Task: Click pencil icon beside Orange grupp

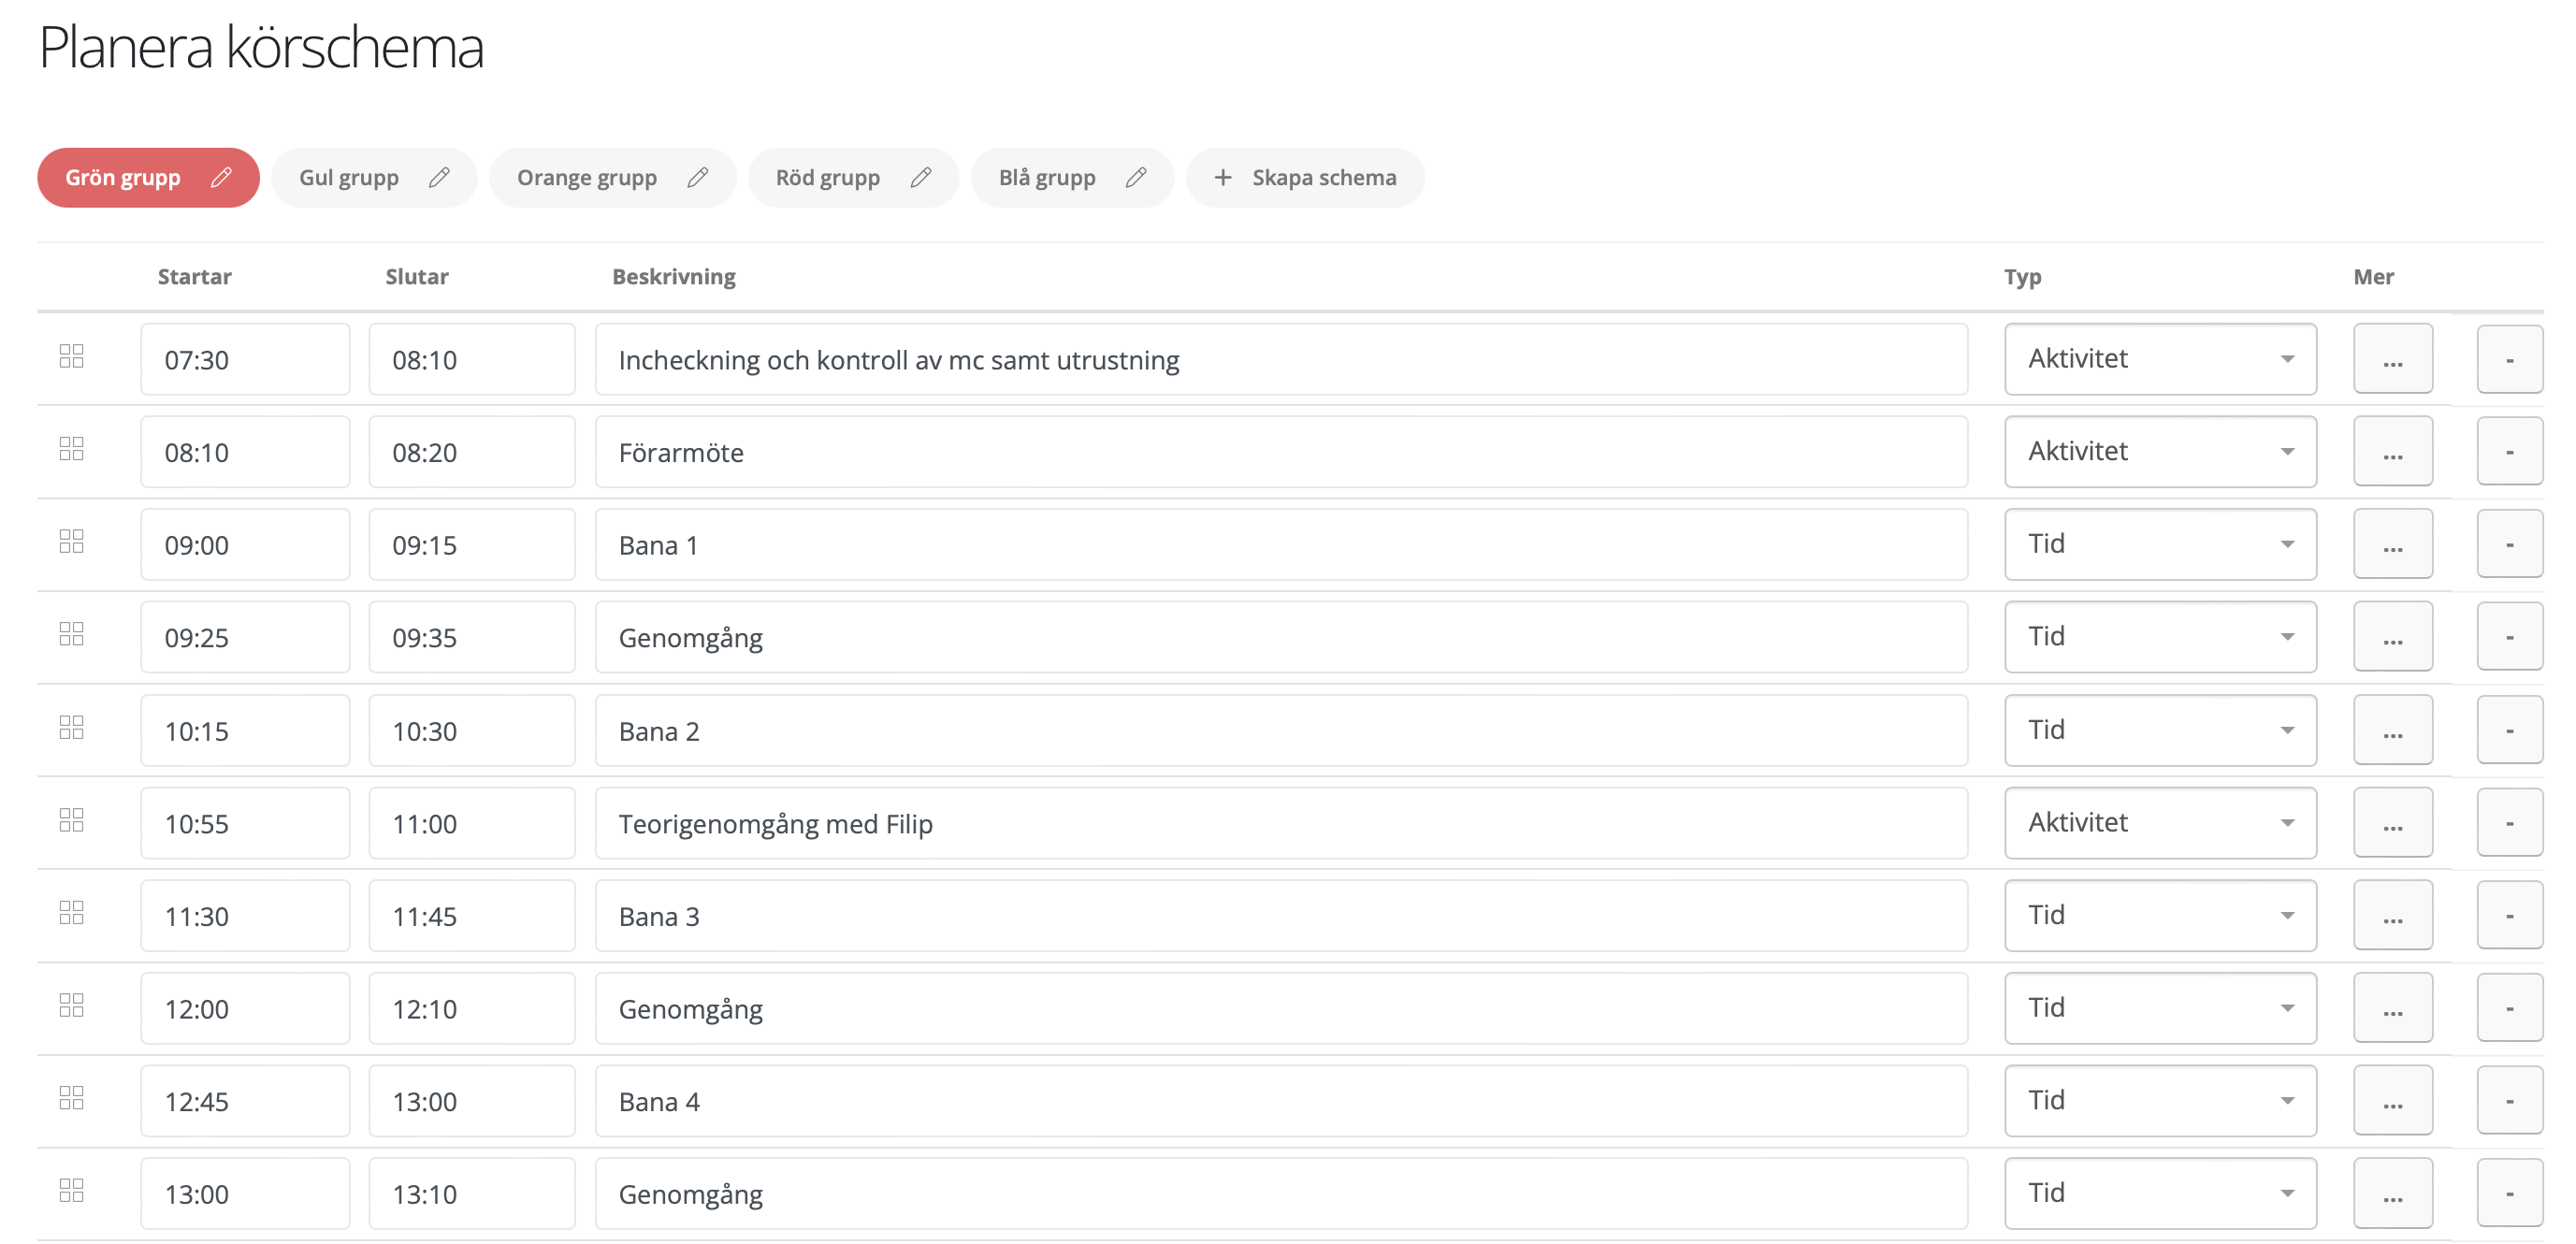Action: pos(698,177)
